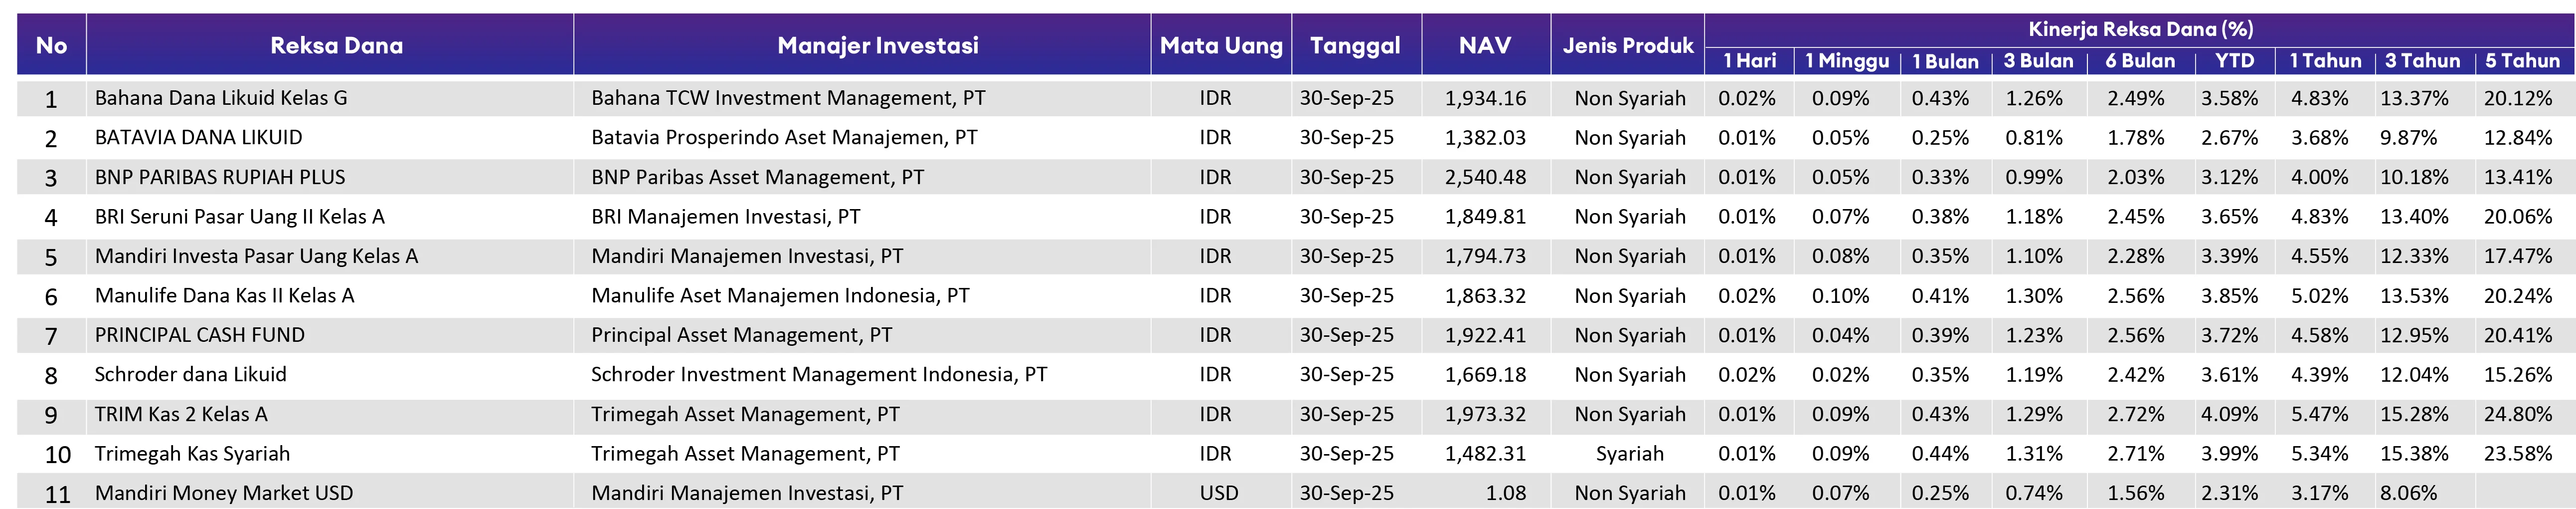Click the Reksa Dana column header

pyautogui.click(x=336, y=46)
